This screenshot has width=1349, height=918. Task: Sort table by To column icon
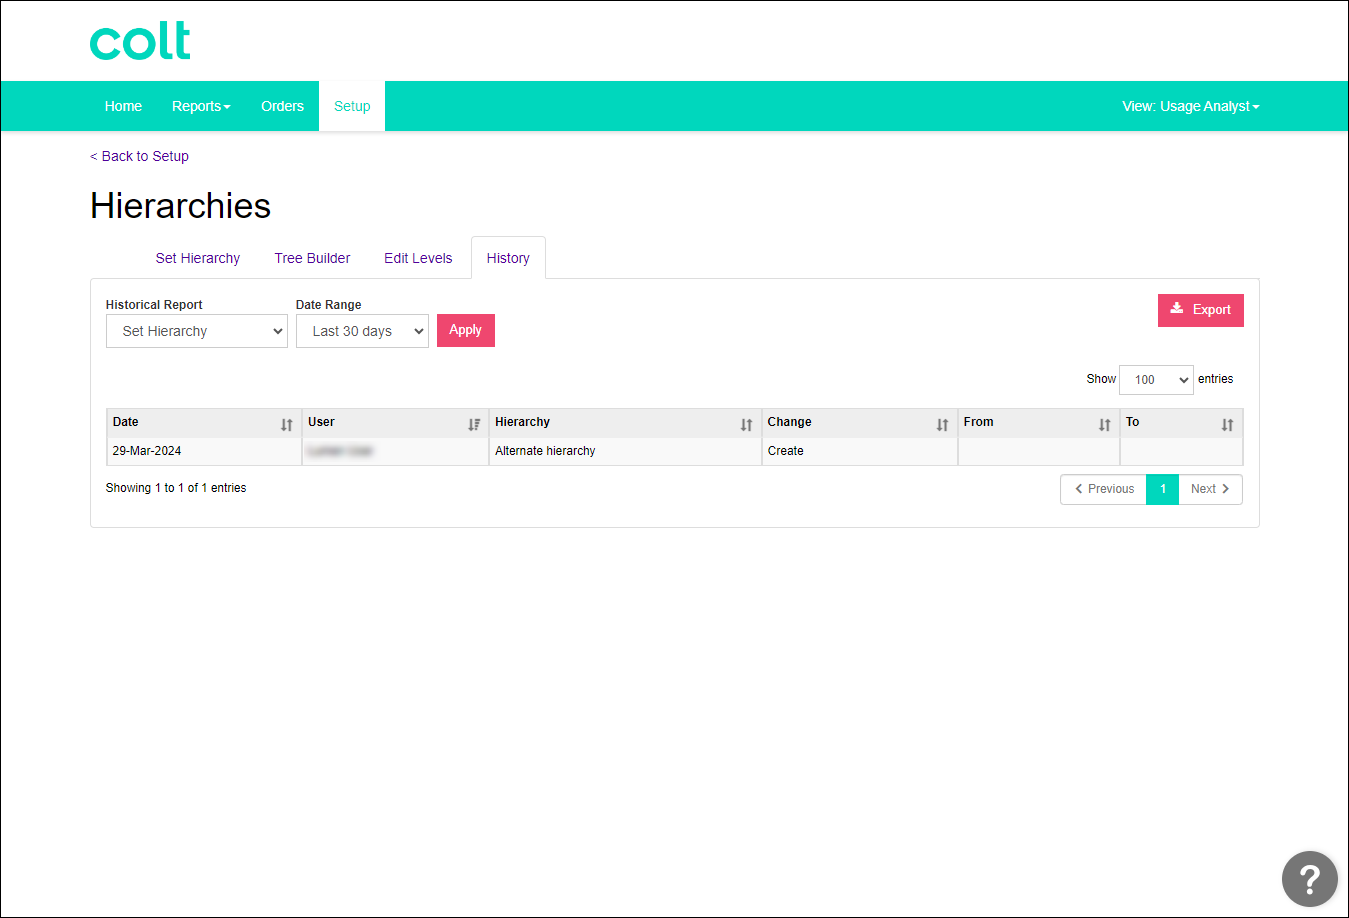pos(1227,424)
